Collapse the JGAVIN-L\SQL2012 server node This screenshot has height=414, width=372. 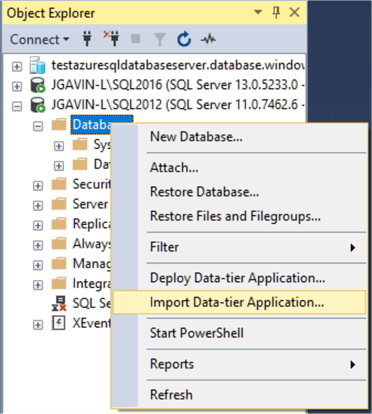(17, 107)
